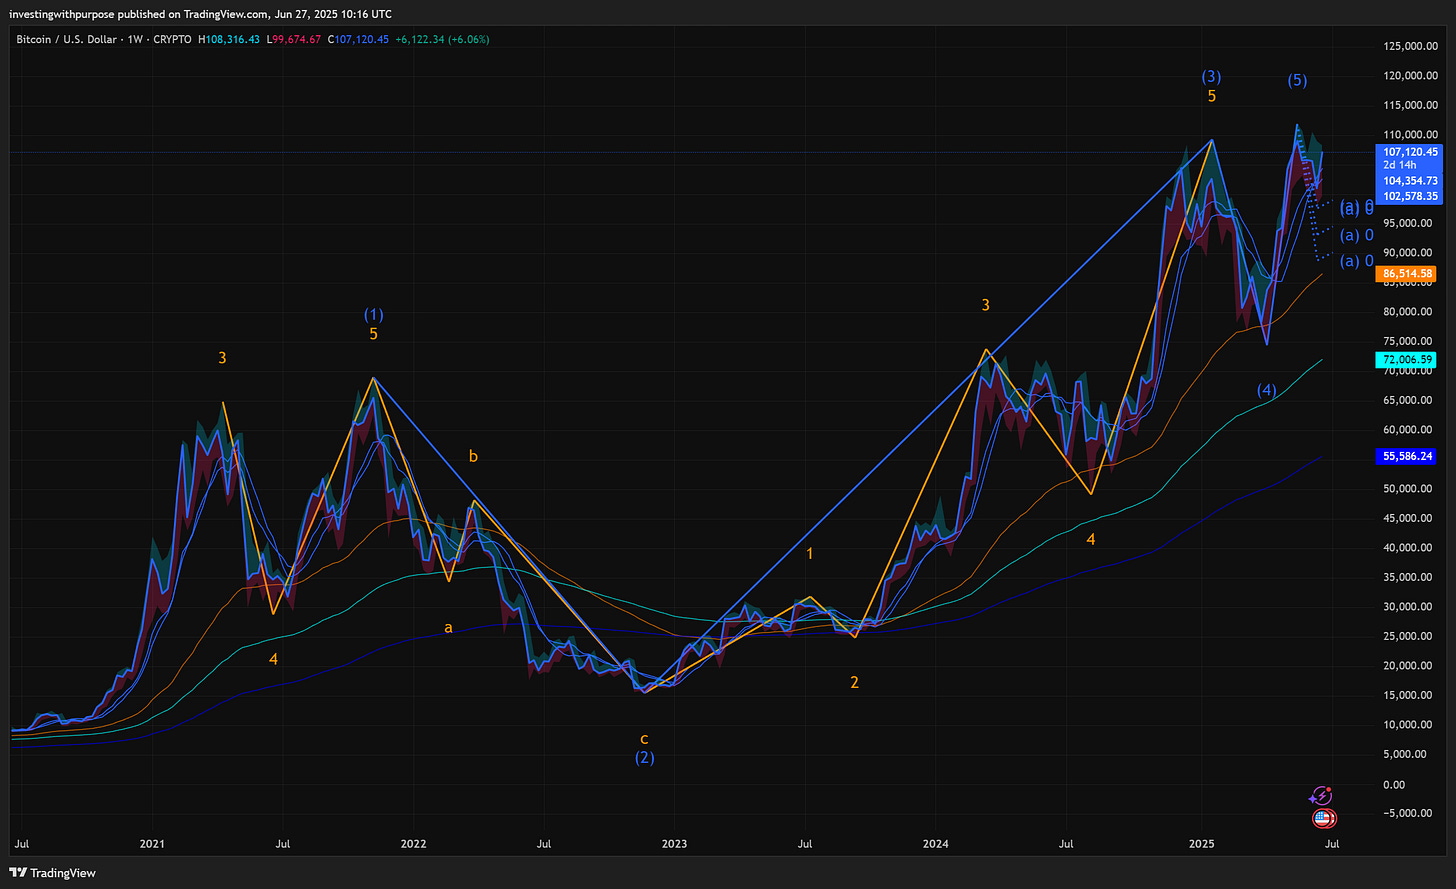1456x889 pixels.
Task: Select the orange '1' subwave label
Action: point(810,553)
